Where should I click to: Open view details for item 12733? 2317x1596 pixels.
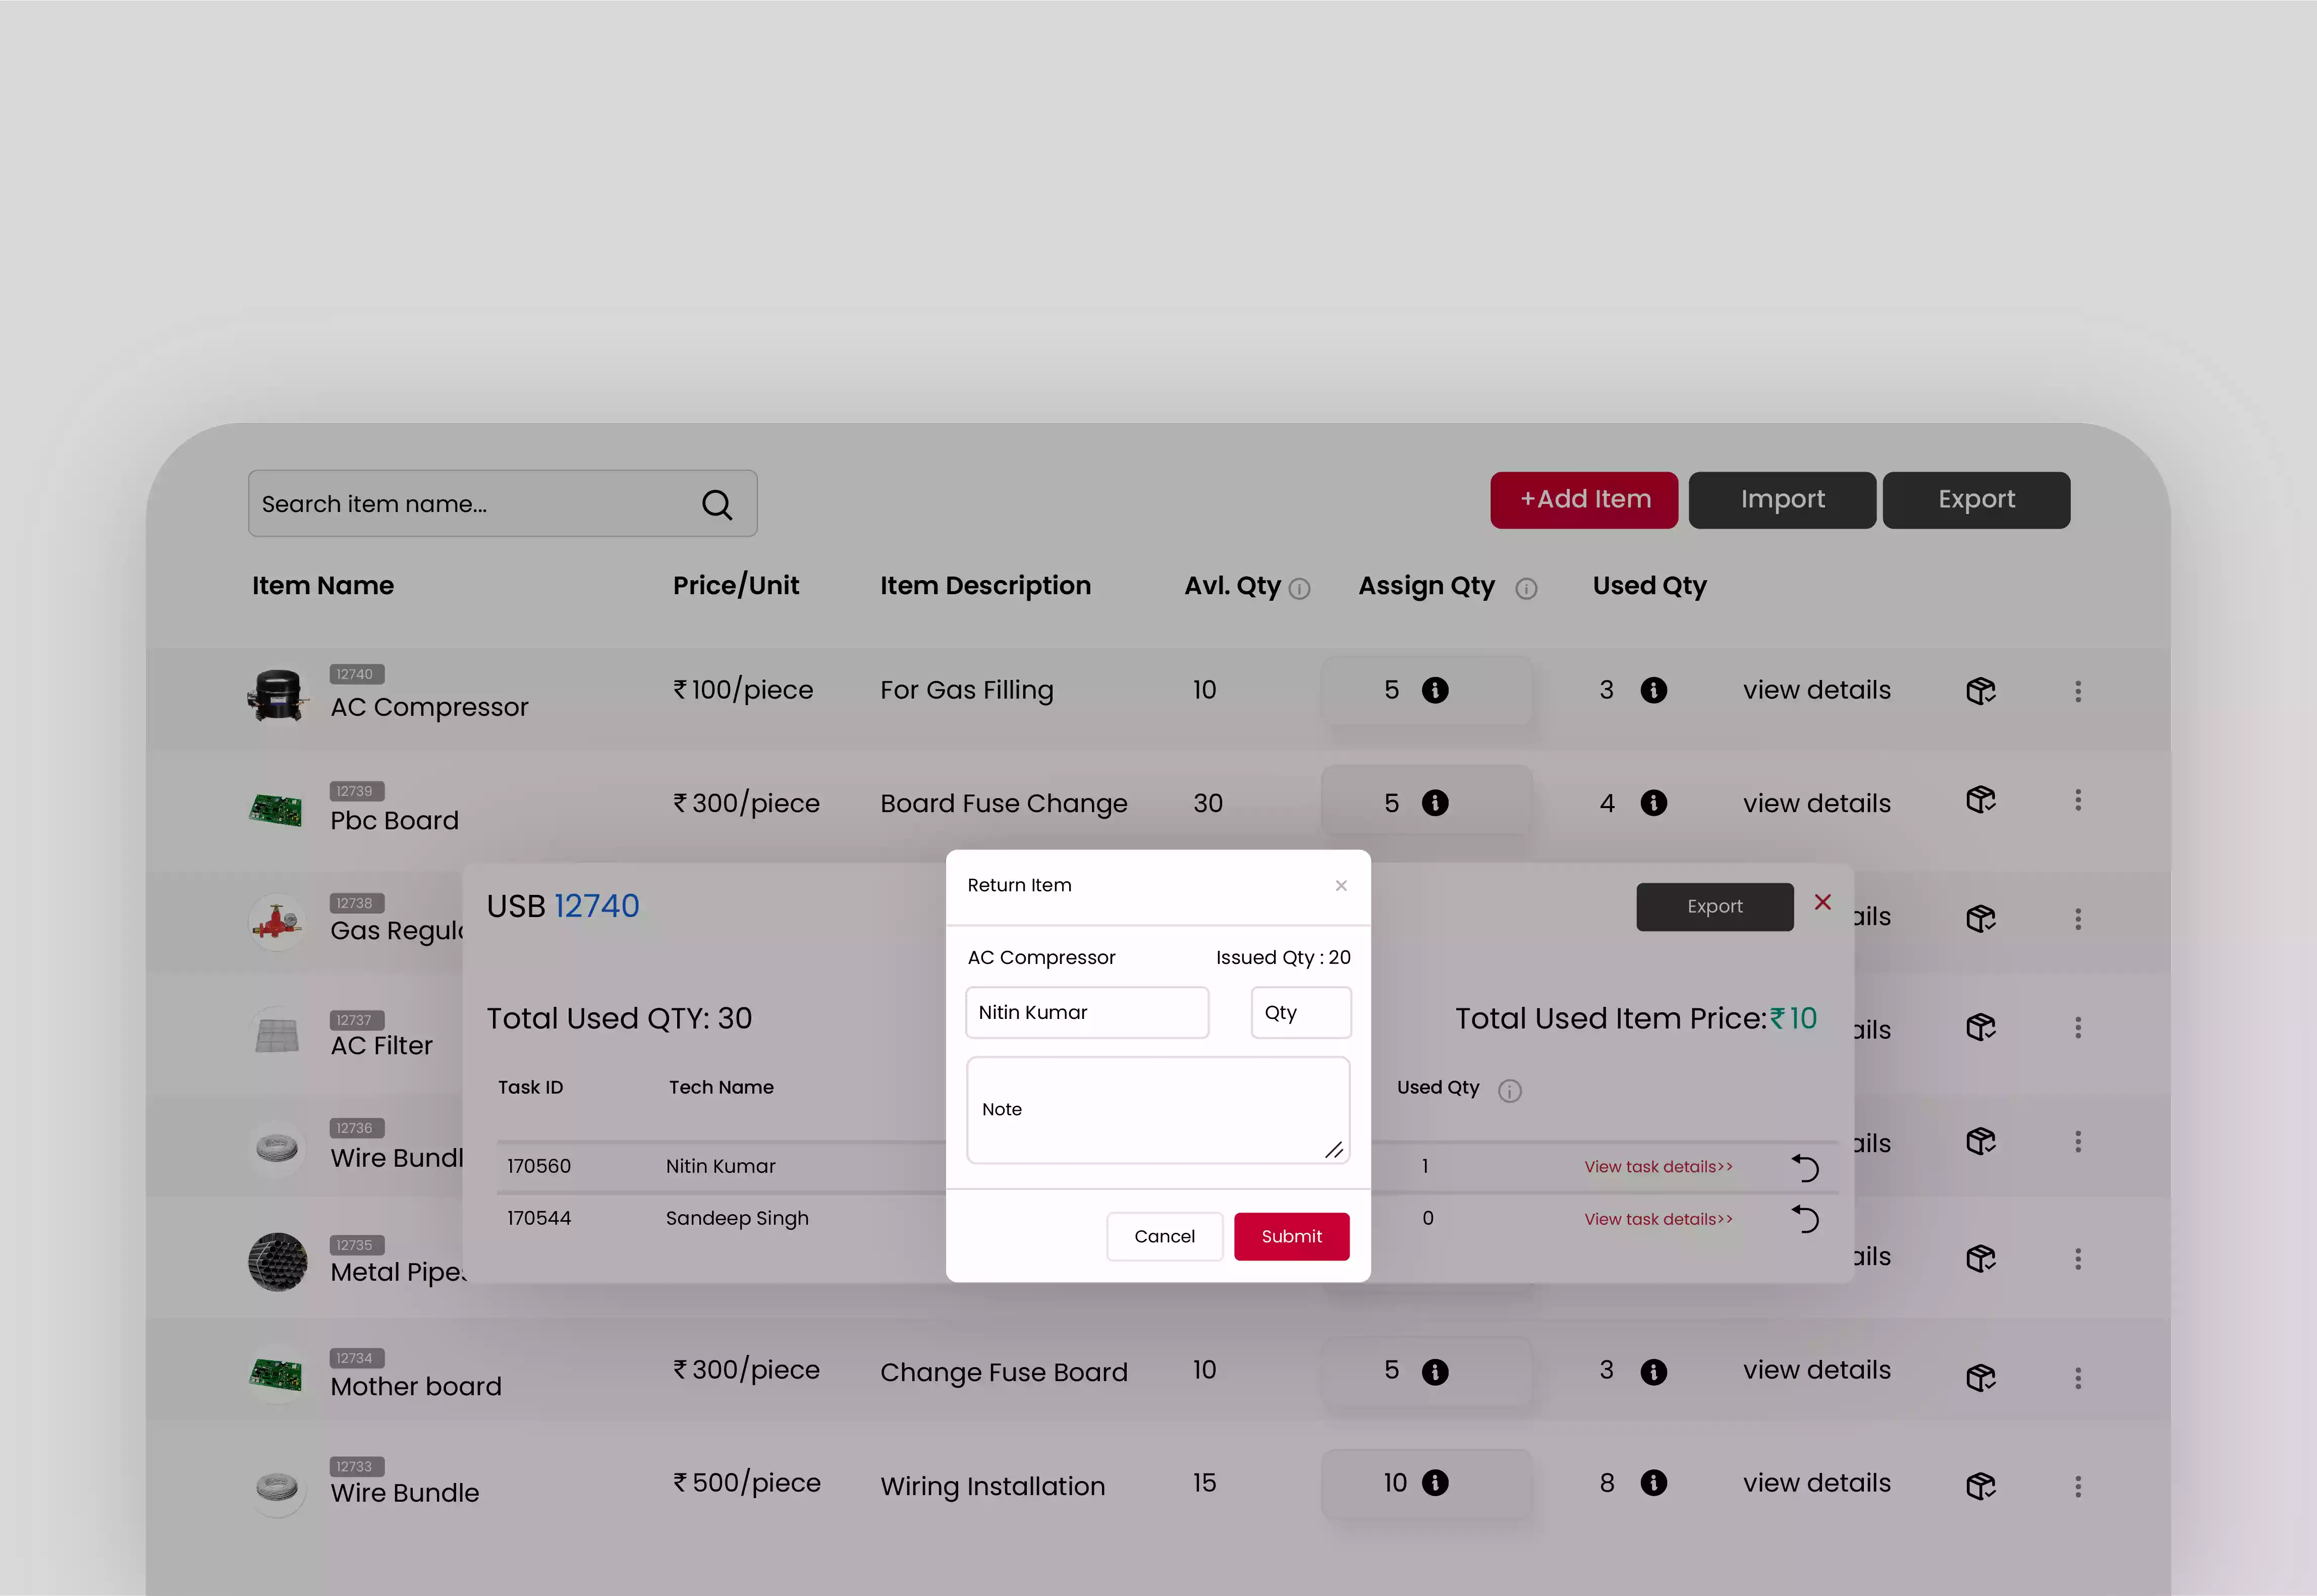[1817, 1483]
